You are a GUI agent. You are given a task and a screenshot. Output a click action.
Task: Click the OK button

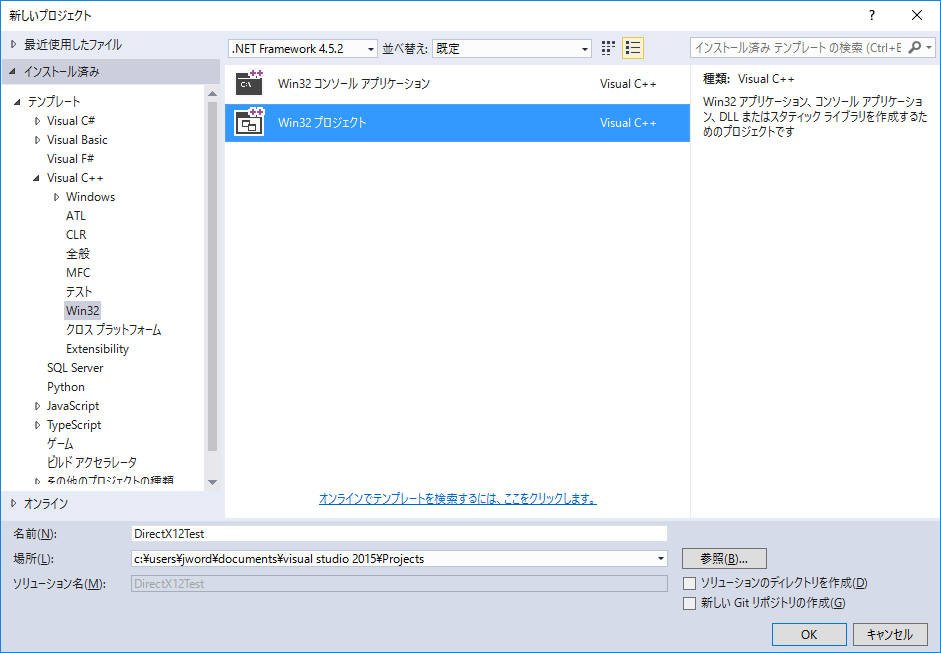[809, 634]
